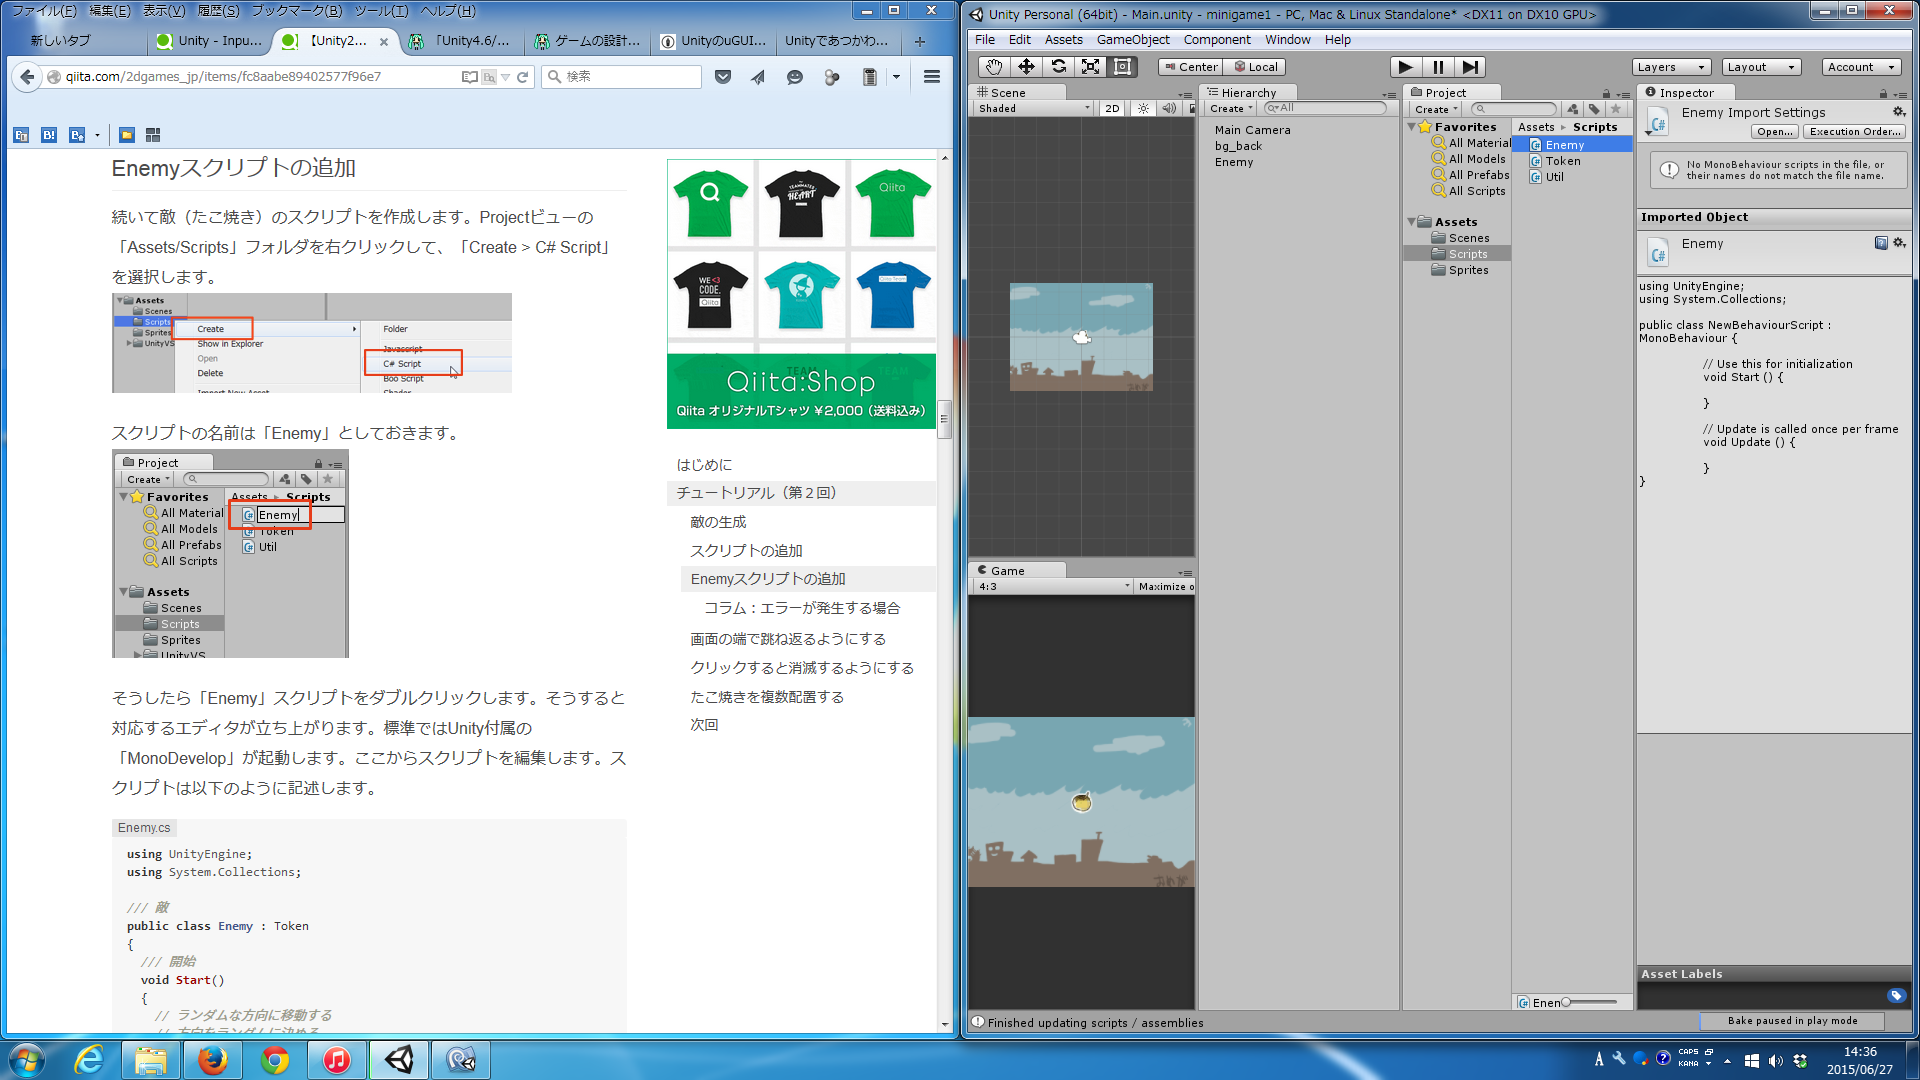Click the Inspector settings gear icon
The width and height of the screenshot is (1920, 1080).
click(1898, 111)
